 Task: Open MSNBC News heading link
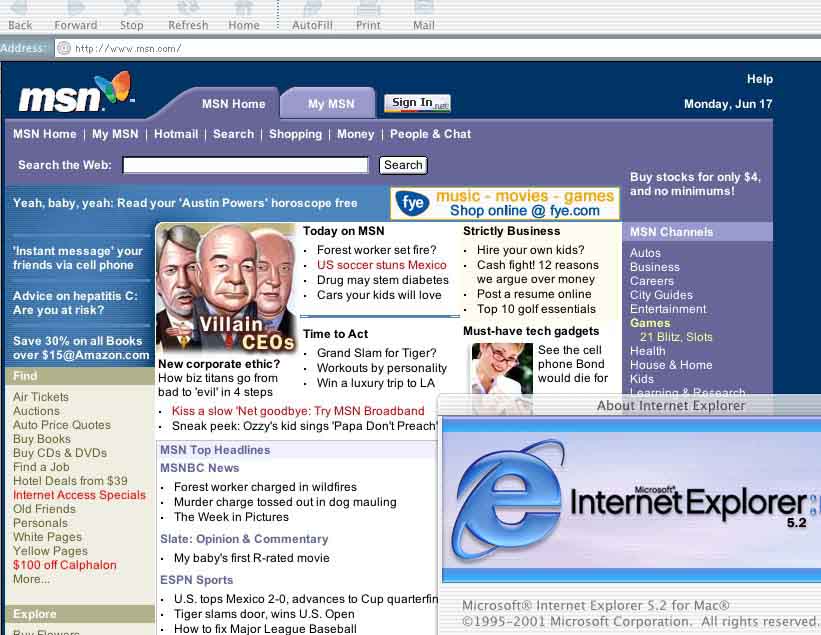click(199, 468)
